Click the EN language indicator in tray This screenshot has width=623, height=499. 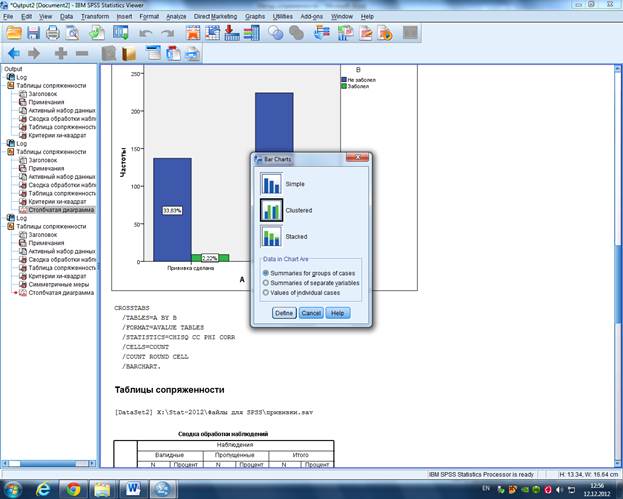coord(486,488)
